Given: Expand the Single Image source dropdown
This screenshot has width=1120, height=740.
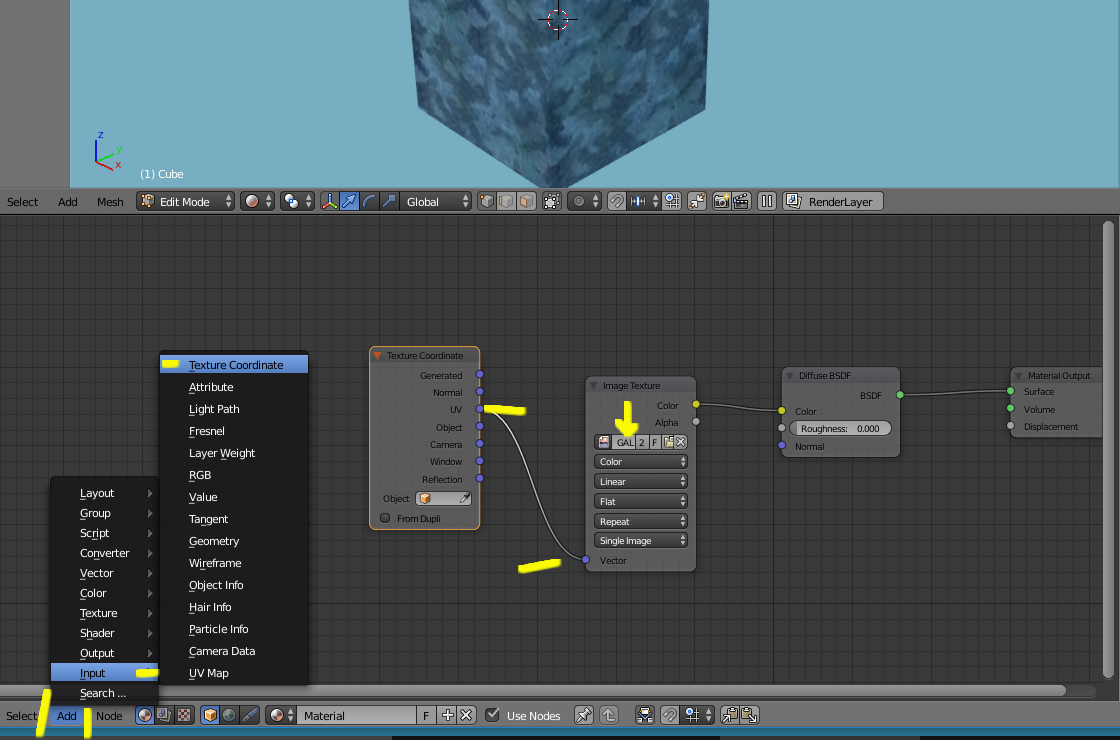Looking at the screenshot, I should tap(641, 541).
